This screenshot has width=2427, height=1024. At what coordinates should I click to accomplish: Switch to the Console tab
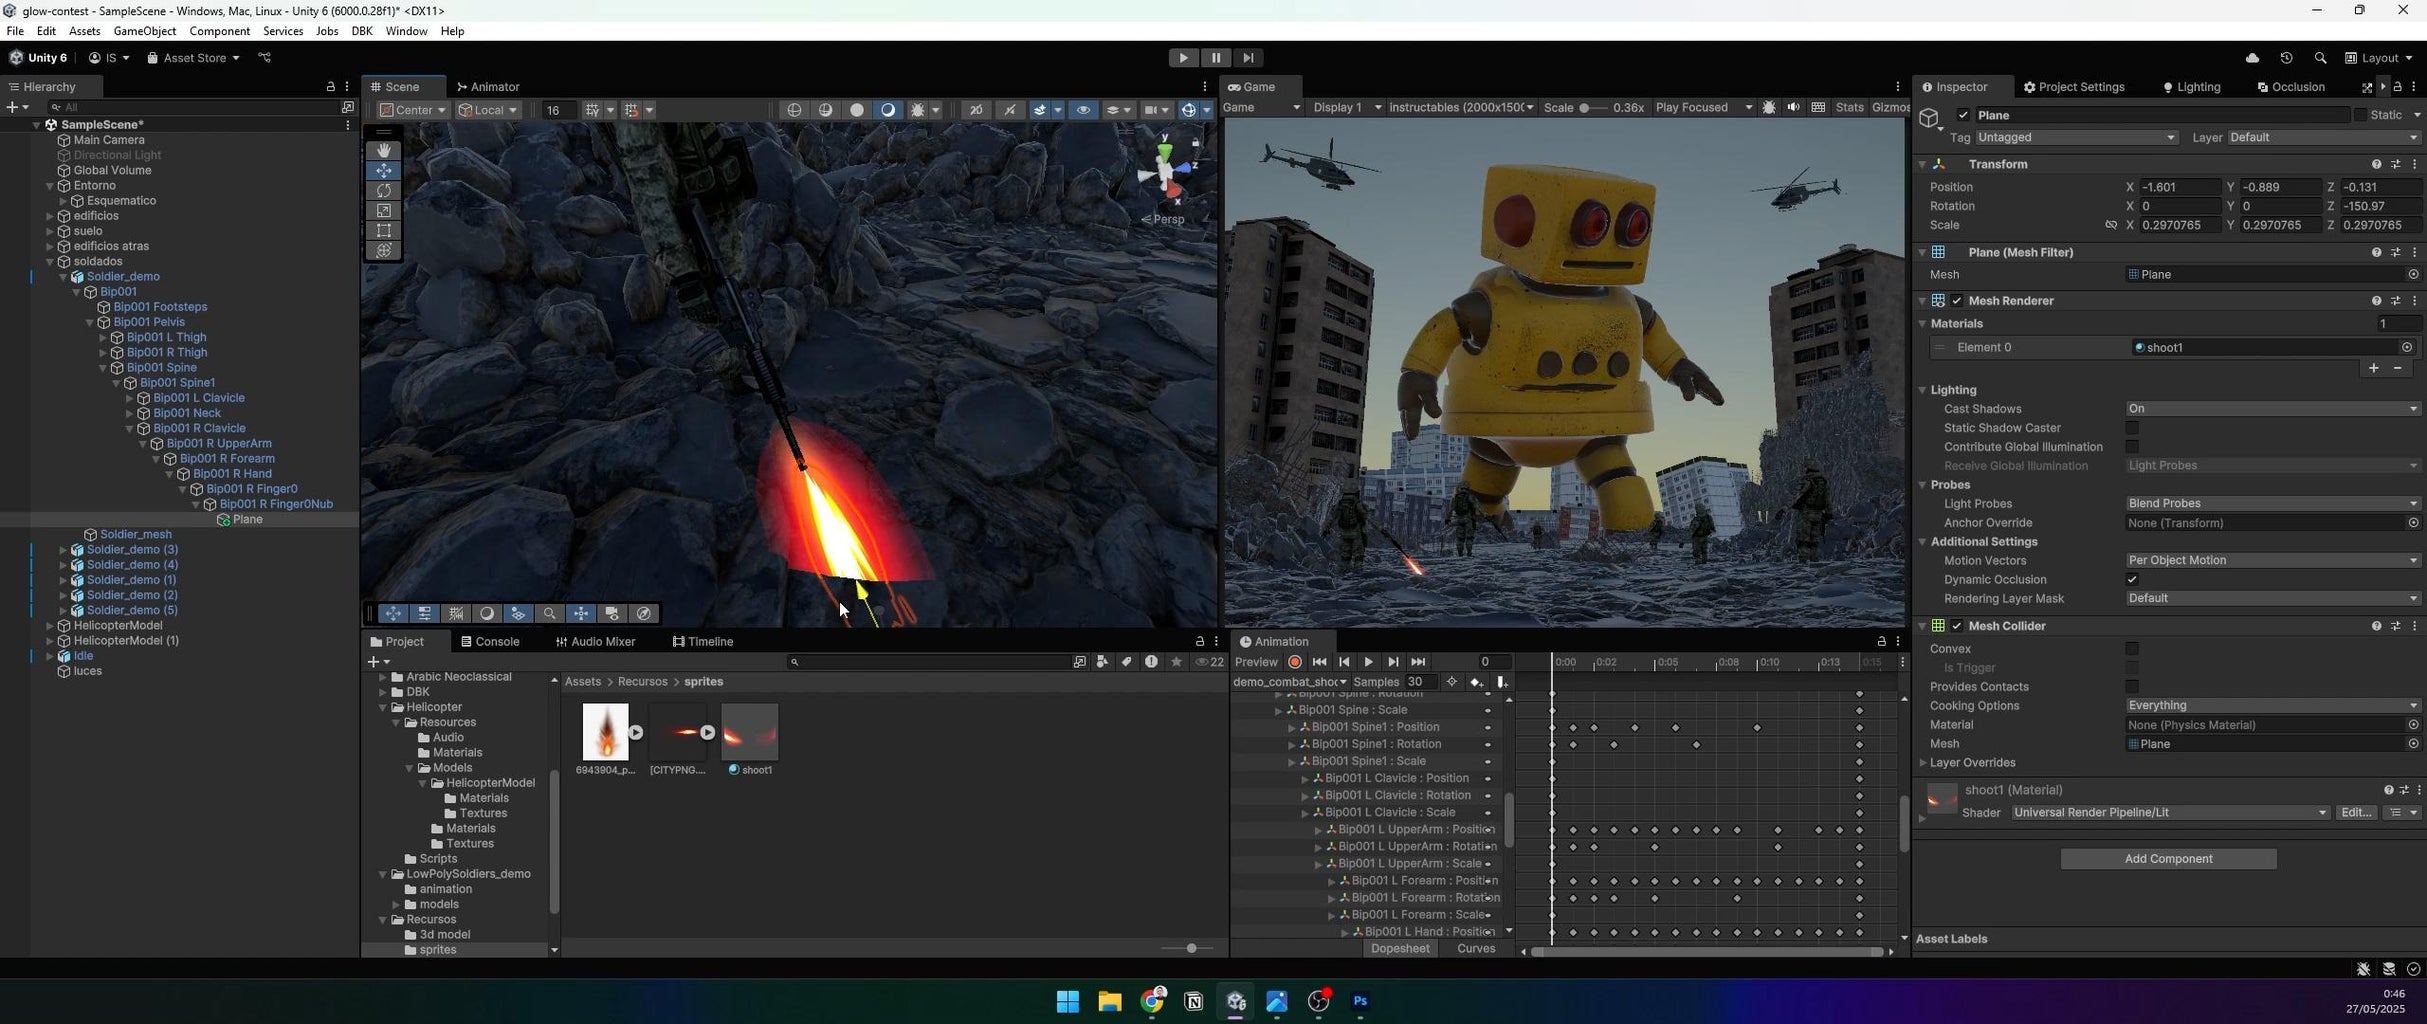point(490,642)
